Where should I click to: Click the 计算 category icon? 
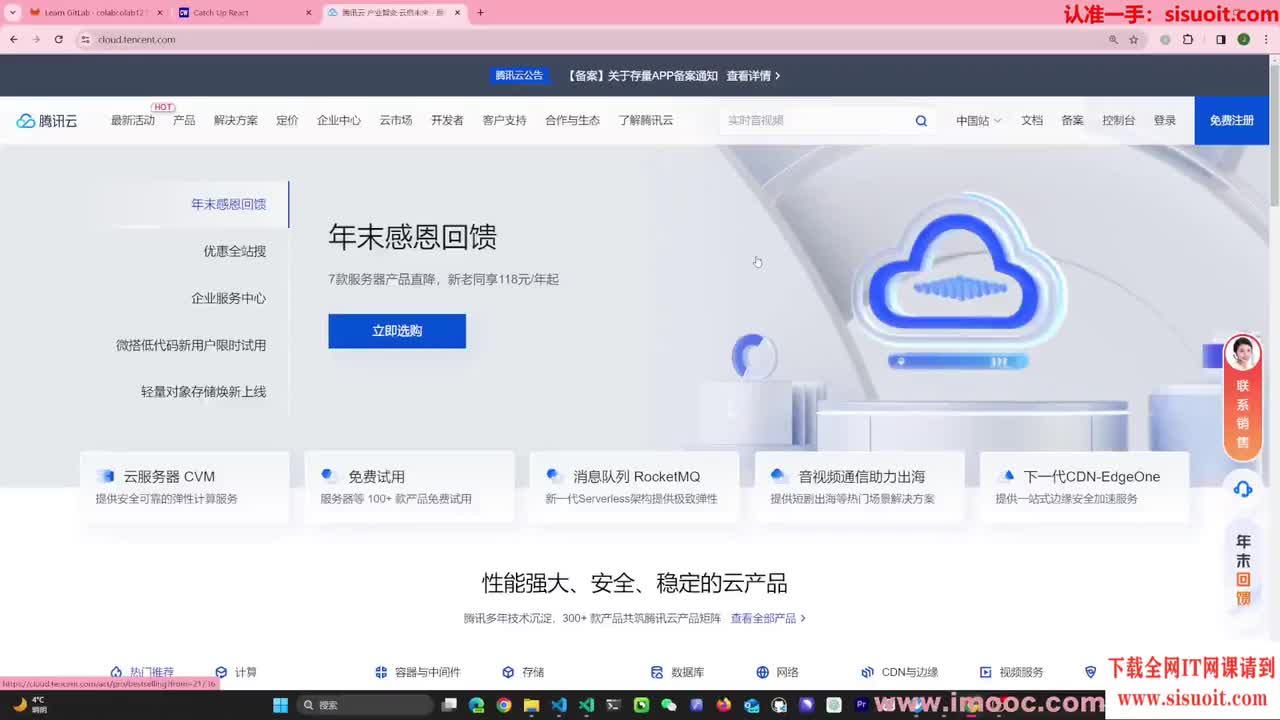(221, 672)
